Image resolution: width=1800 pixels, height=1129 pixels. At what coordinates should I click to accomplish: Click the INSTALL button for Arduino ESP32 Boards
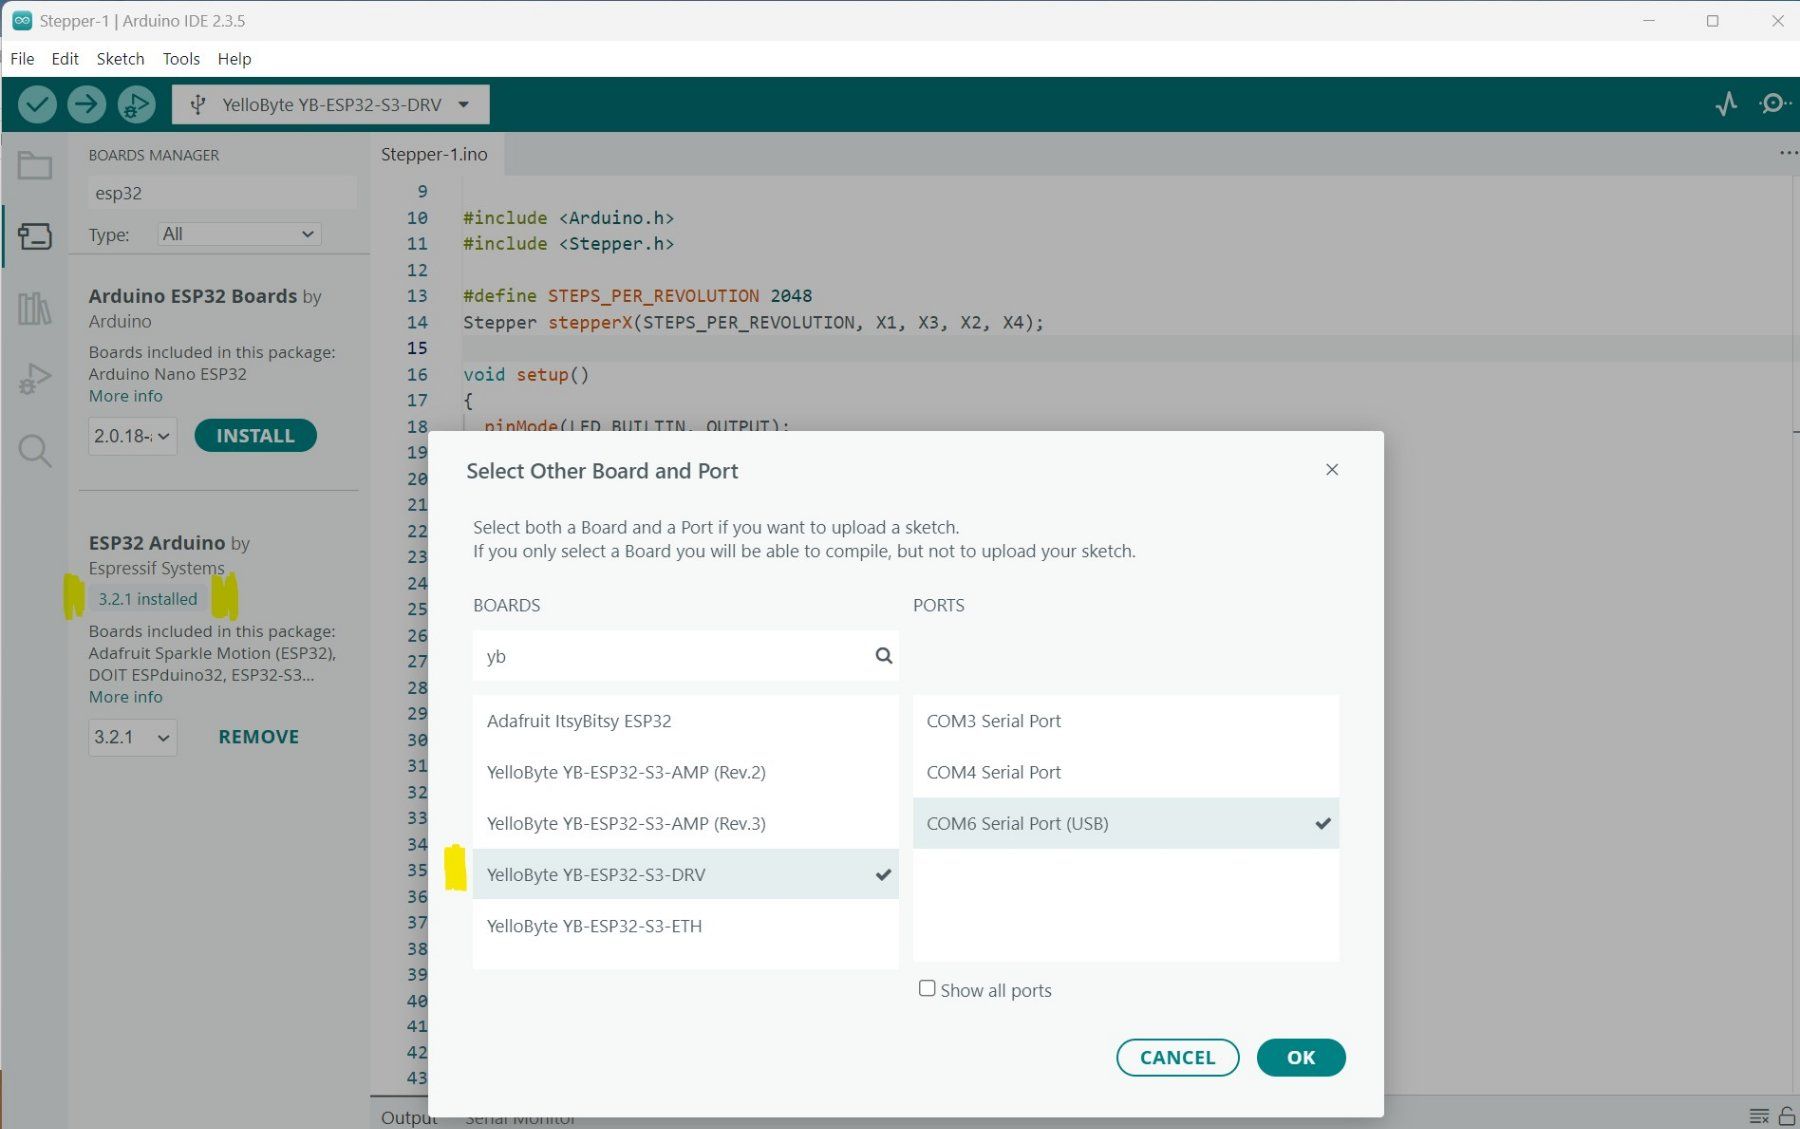(x=255, y=436)
